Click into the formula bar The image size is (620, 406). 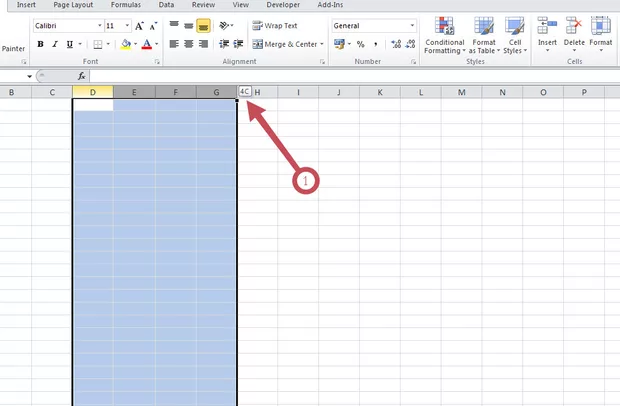[x=354, y=76]
